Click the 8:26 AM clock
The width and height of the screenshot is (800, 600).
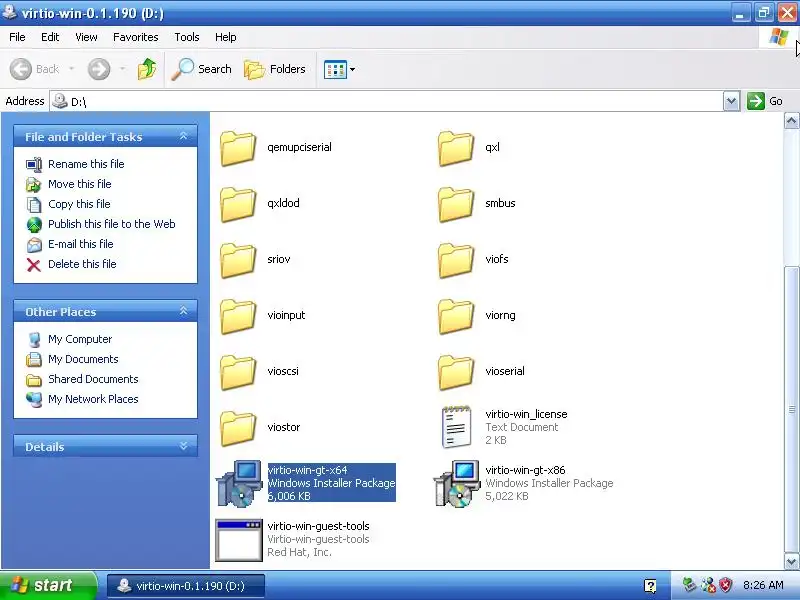(x=763, y=585)
